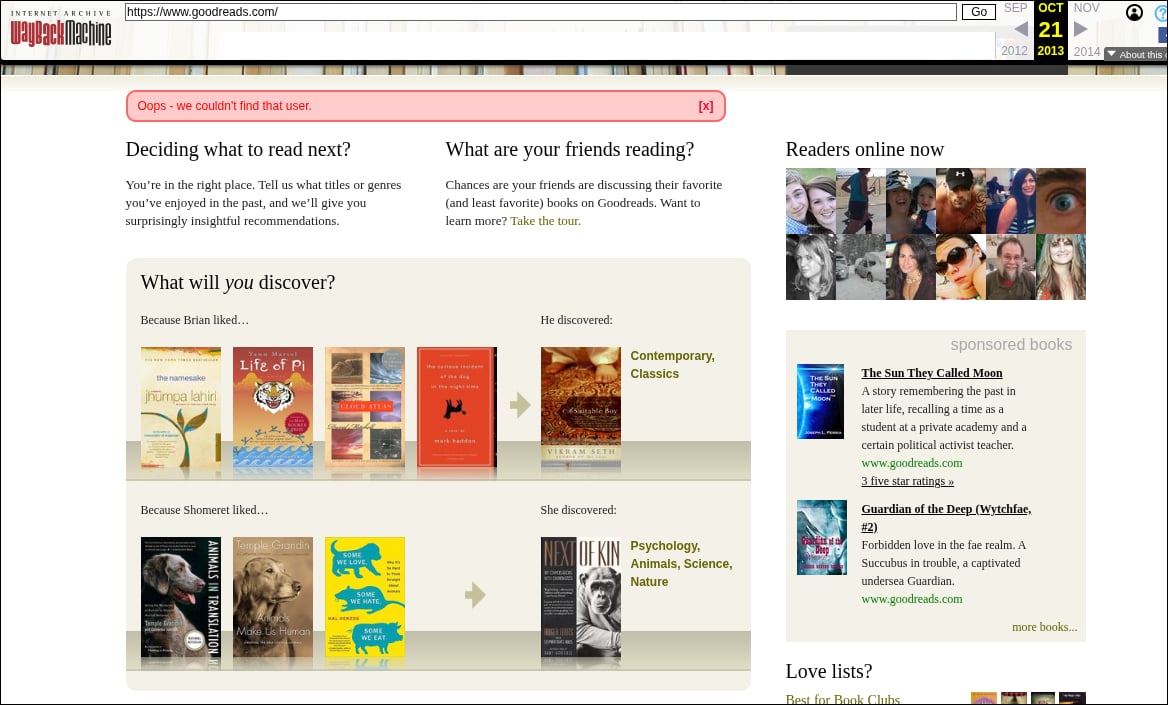
Task: Click the bearded man with glasses avatar
Action: point(1010,267)
